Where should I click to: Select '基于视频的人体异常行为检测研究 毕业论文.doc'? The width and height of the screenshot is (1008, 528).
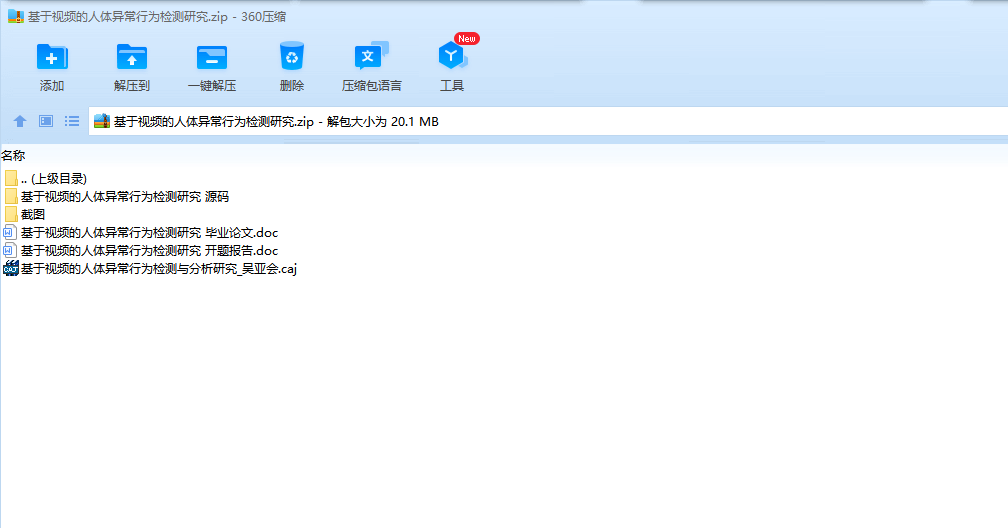coord(149,233)
